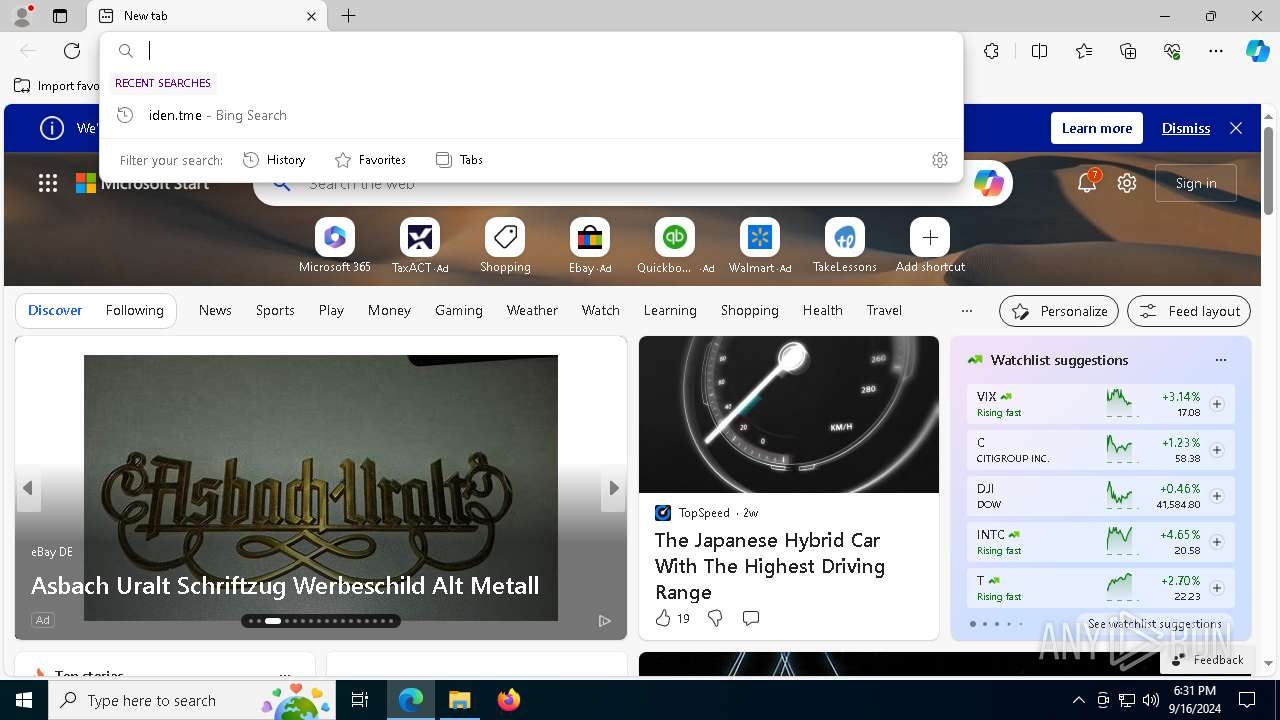This screenshot has height=720, width=1280.
Task: Click Add shortcut plus tile
Action: tap(930, 246)
